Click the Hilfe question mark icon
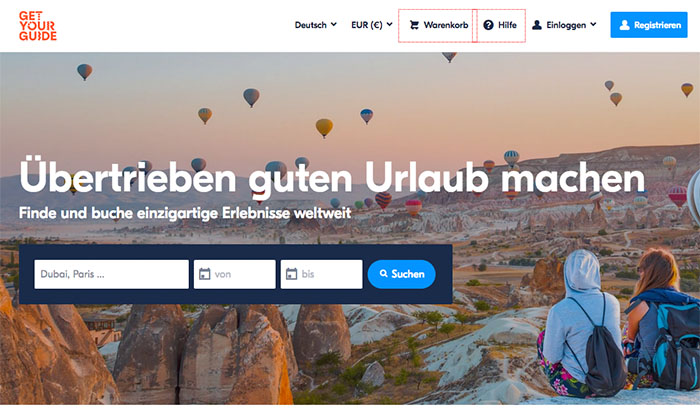700x416 pixels. (488, 25)
